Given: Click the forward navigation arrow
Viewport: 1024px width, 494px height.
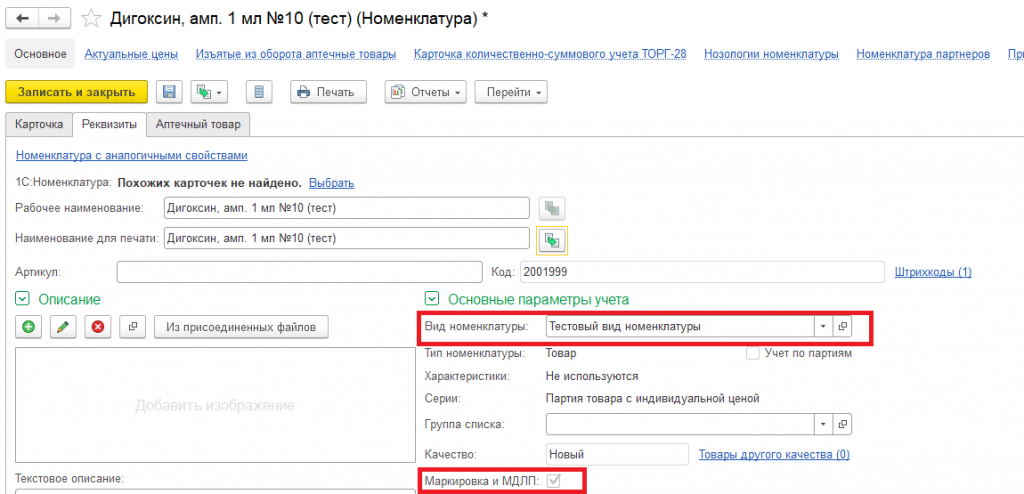Looking at the screenshot, I should pyautogui.click(x=55, y=19).
